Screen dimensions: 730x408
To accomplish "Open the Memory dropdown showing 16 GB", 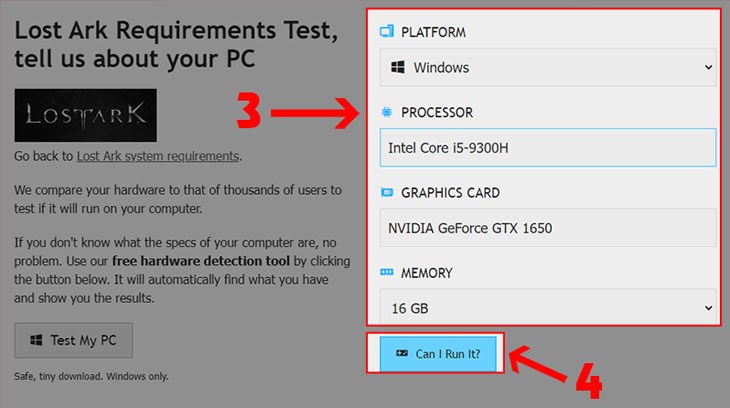I will [548, 307].
